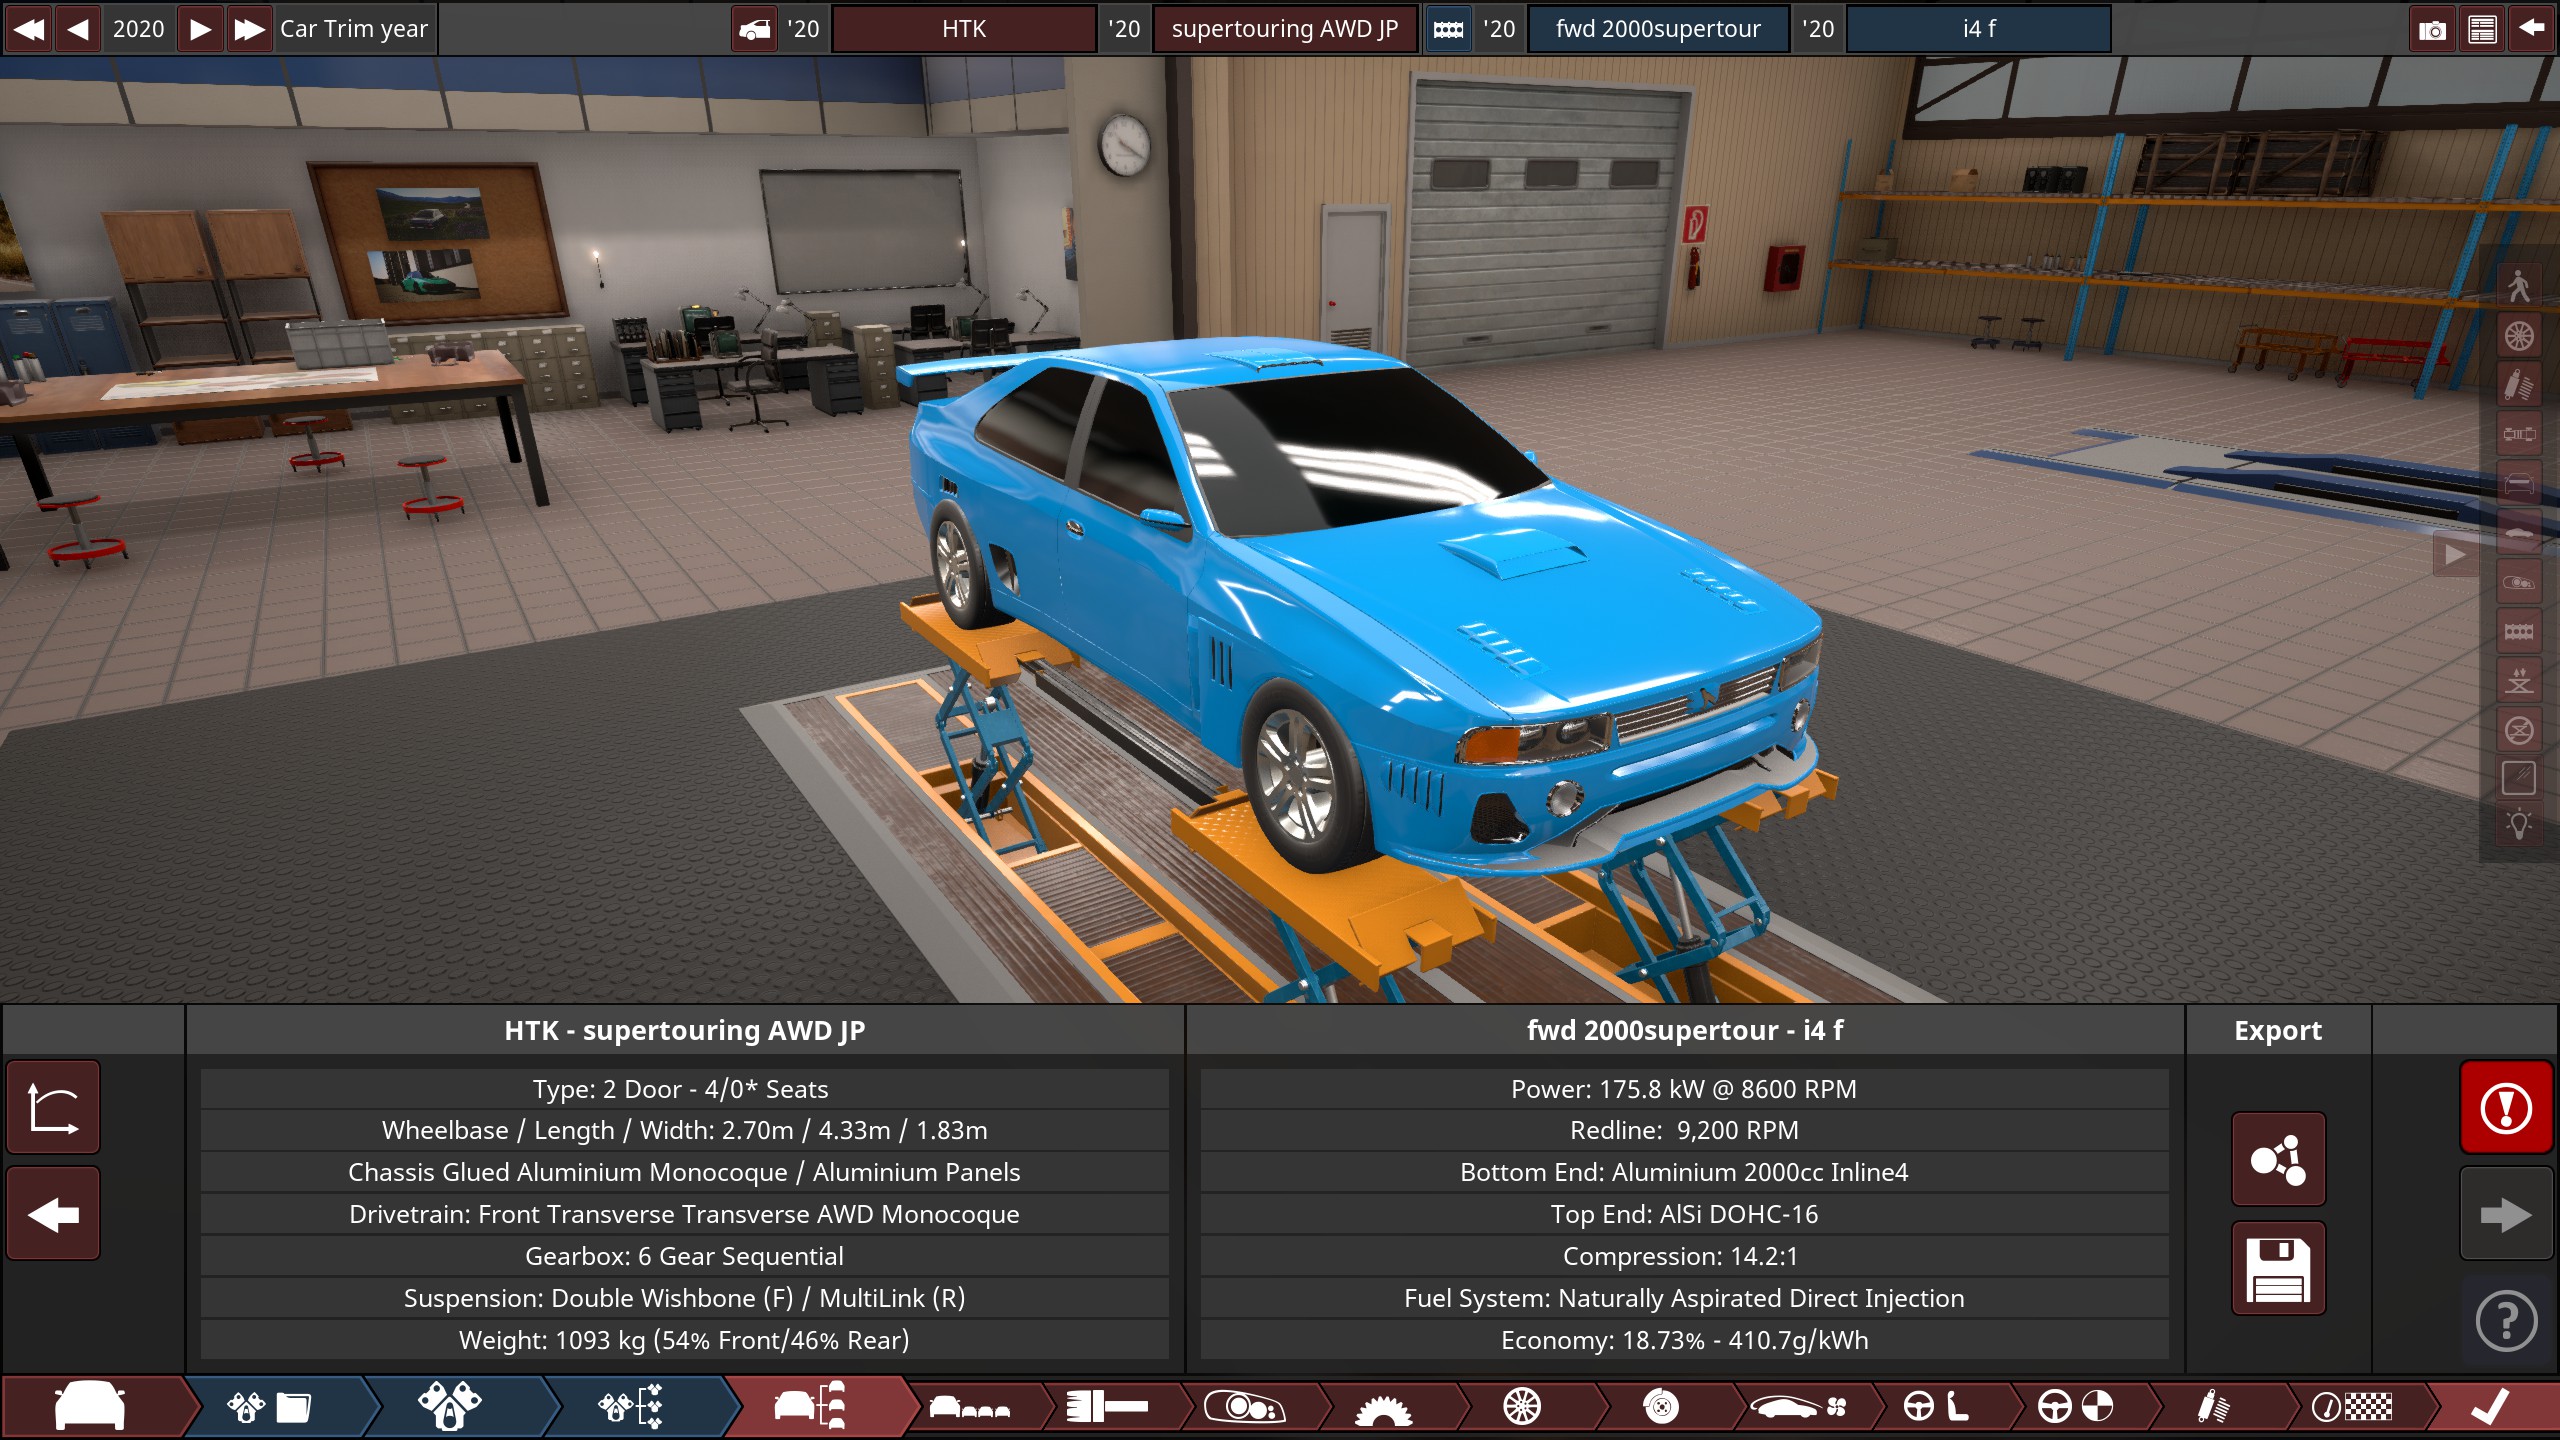The image size is (2560, 1440).
Task: Click the left back arrow button
Action: pyautogui.click(x=53, y=1214)
